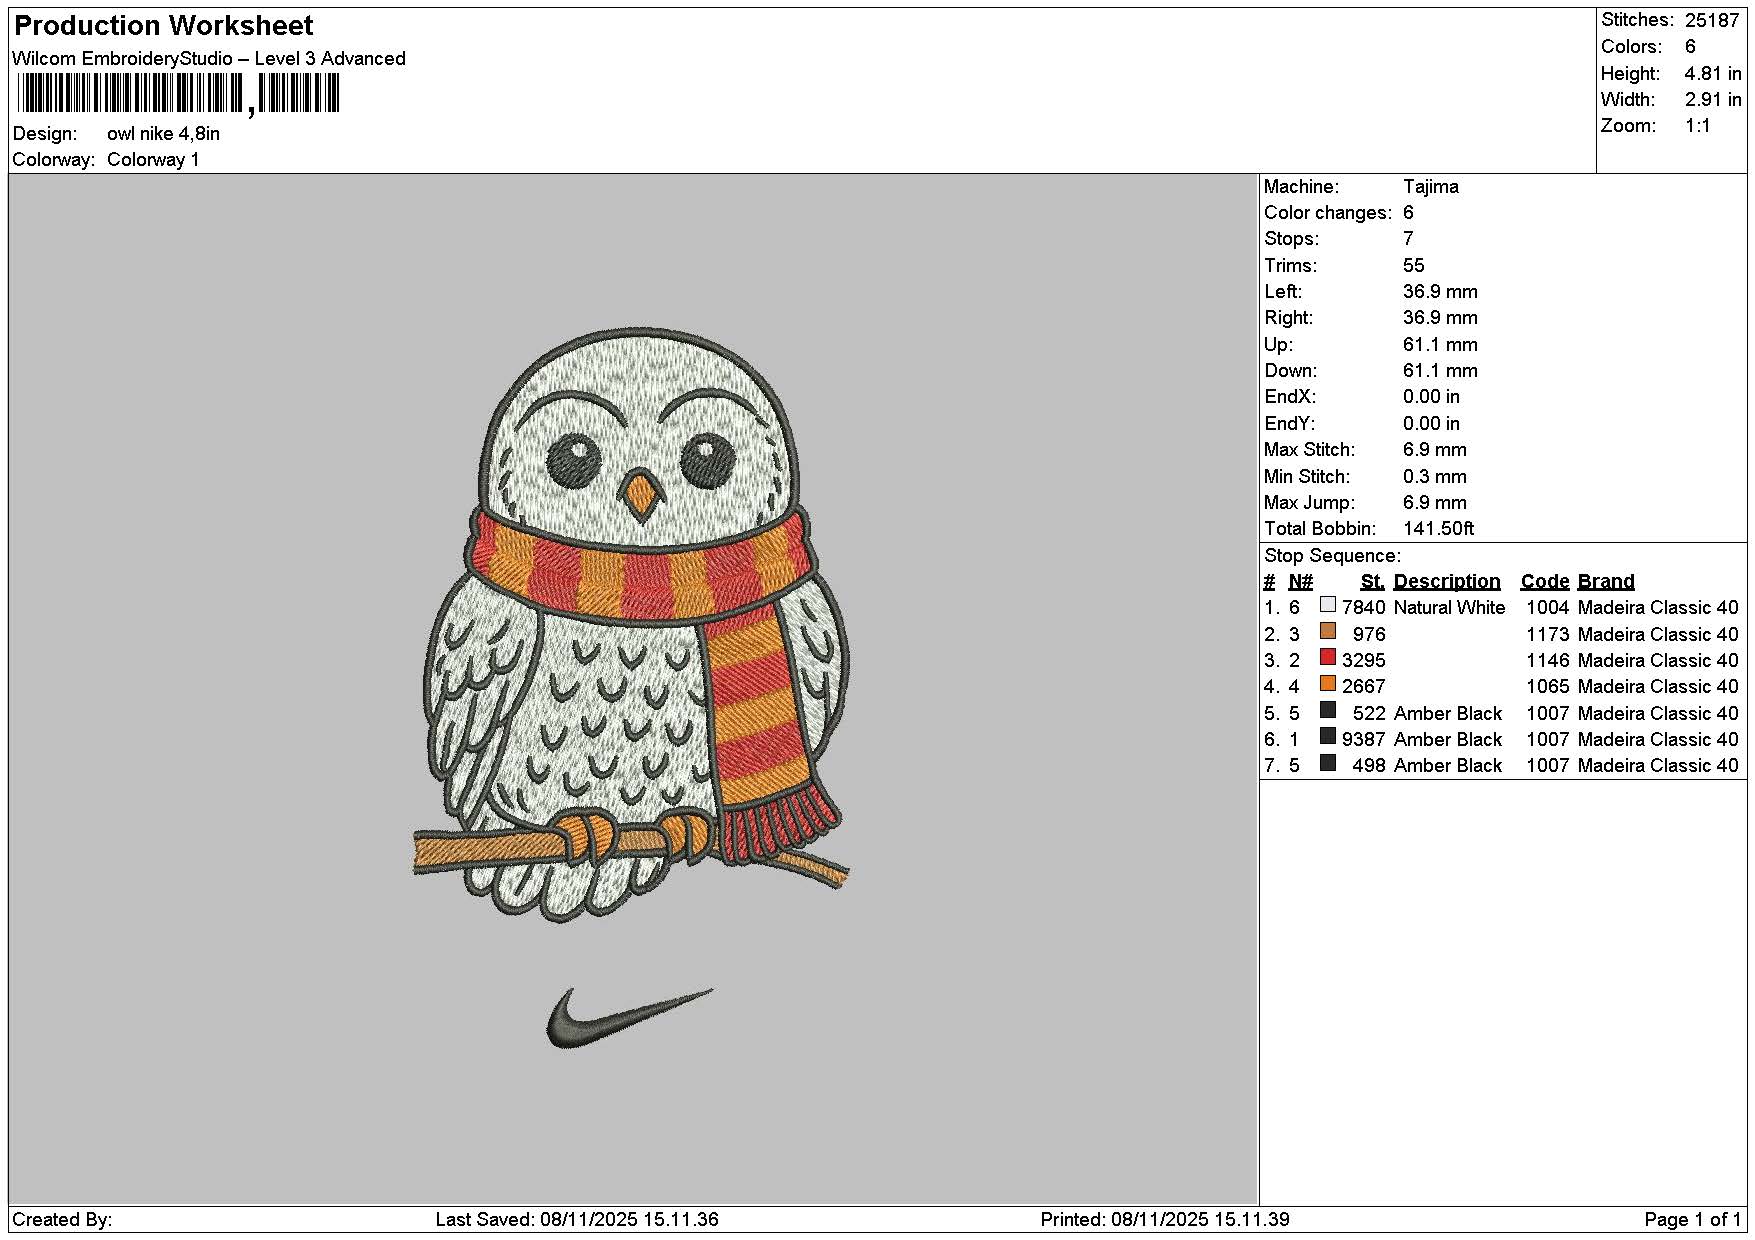
Task: Click the Left value "36.9 mm"
Action: click(1440, 292)
